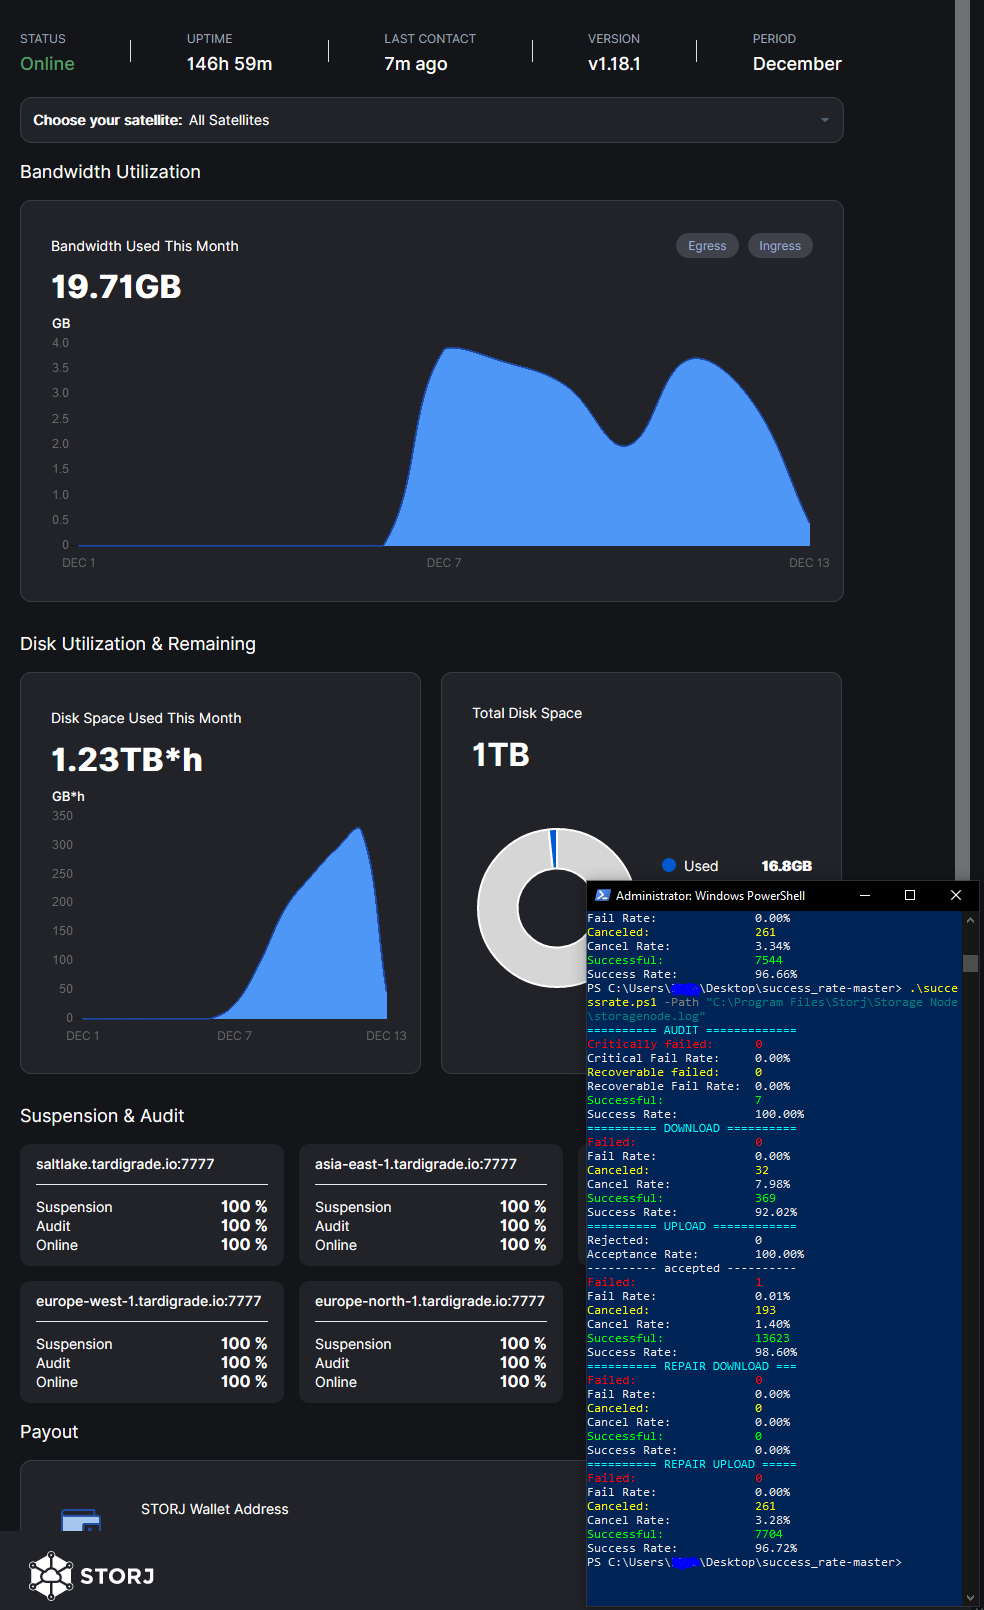Screen dimensions: 984x1610
Task: Click the PowerShell vertical scrollbar thumb
Action: [970, 963]
